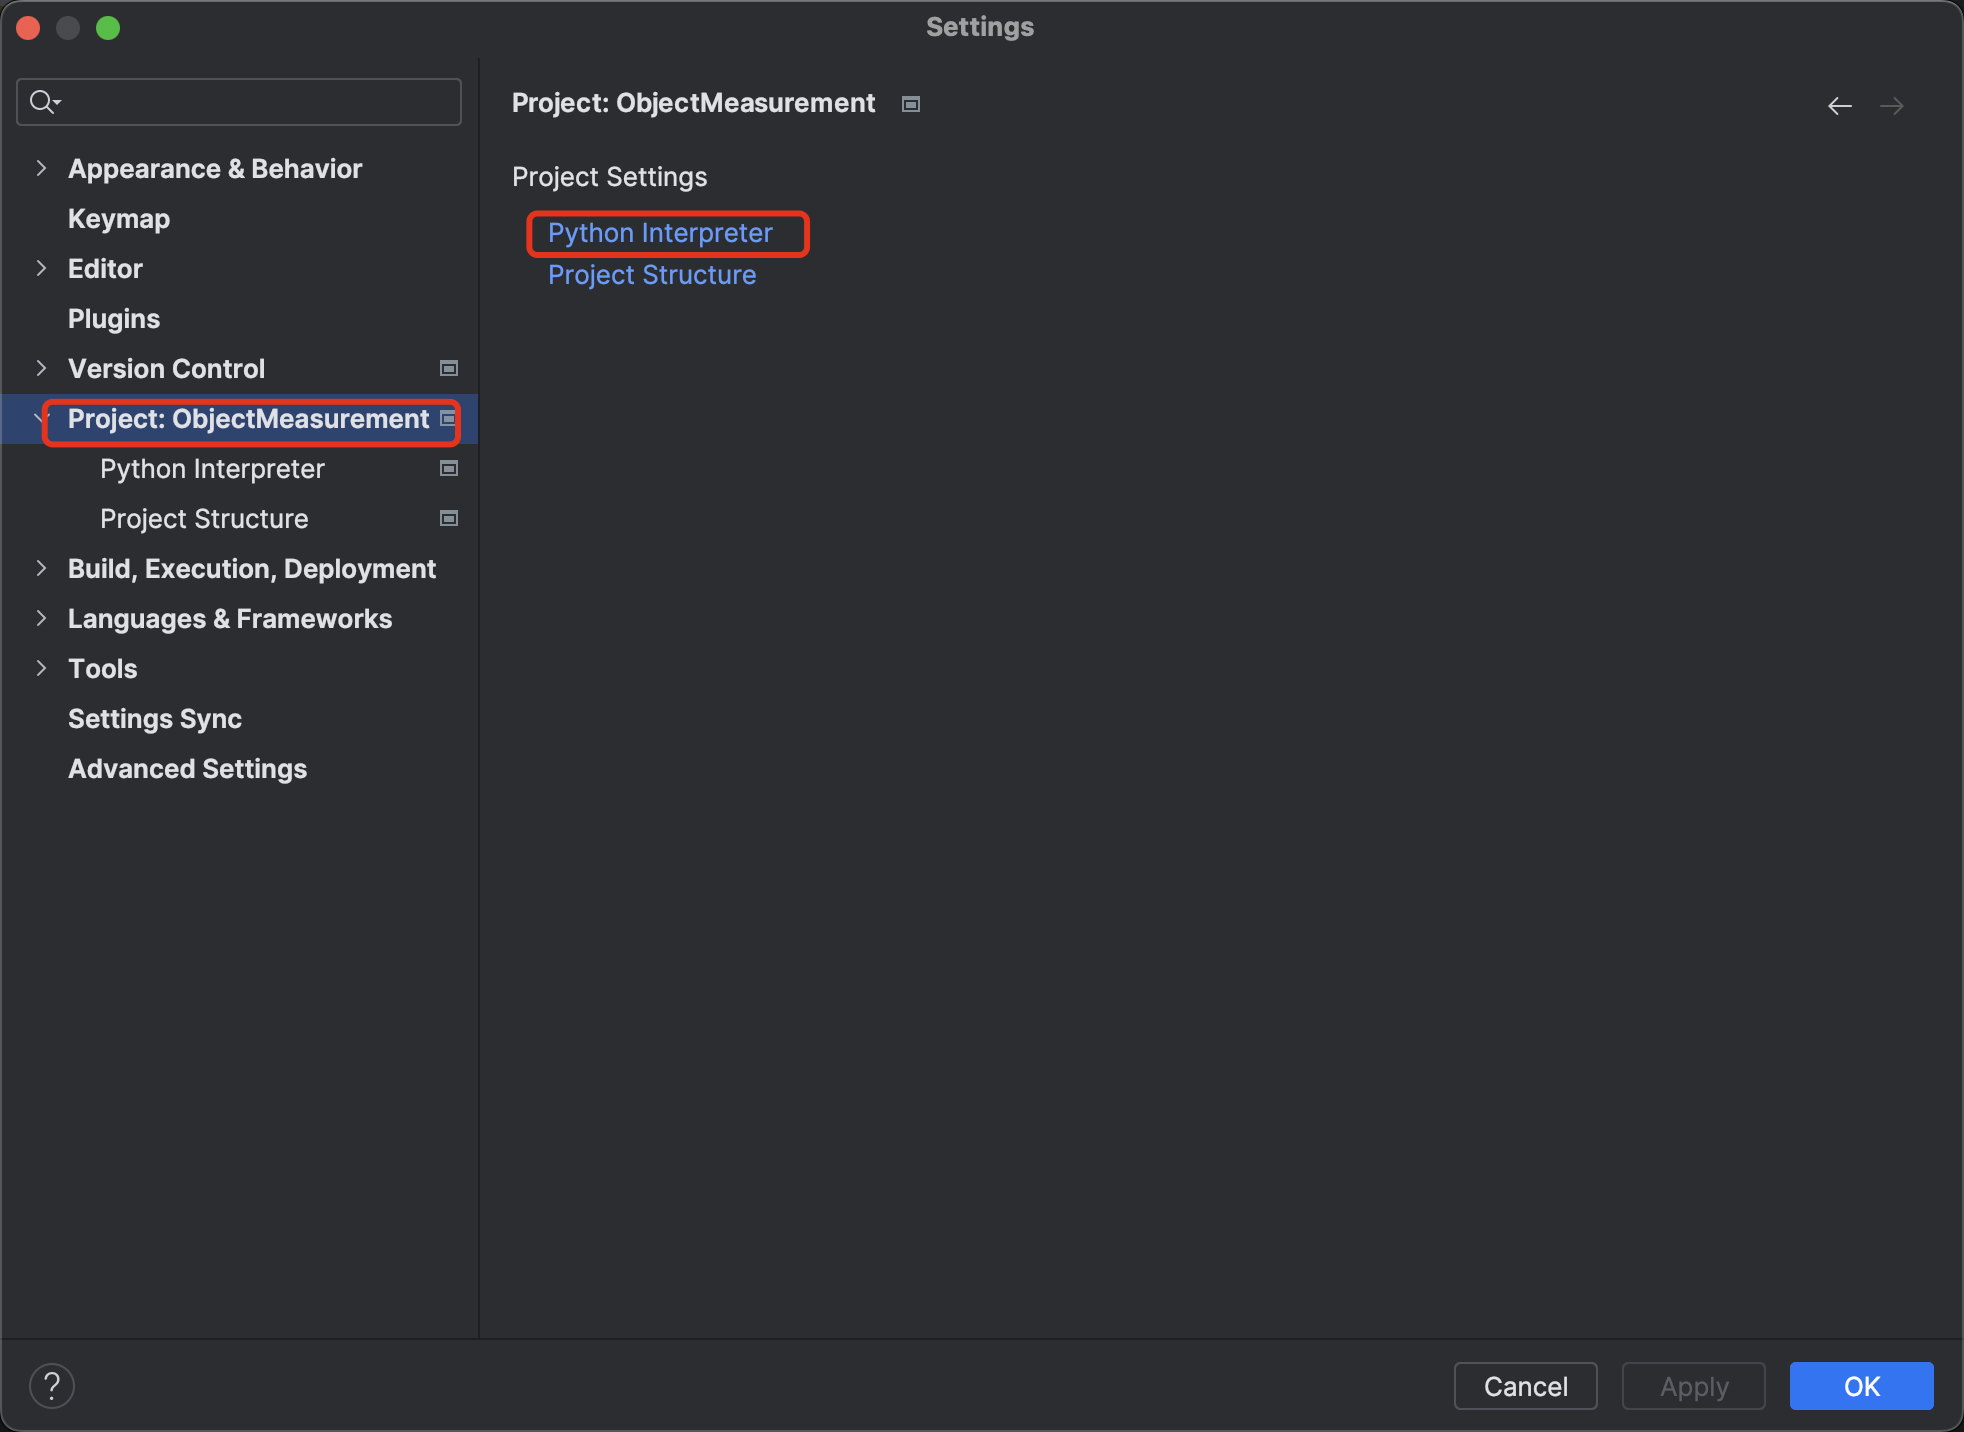Click project-level icon beside sidebar Project Structure

coord(449,519)
